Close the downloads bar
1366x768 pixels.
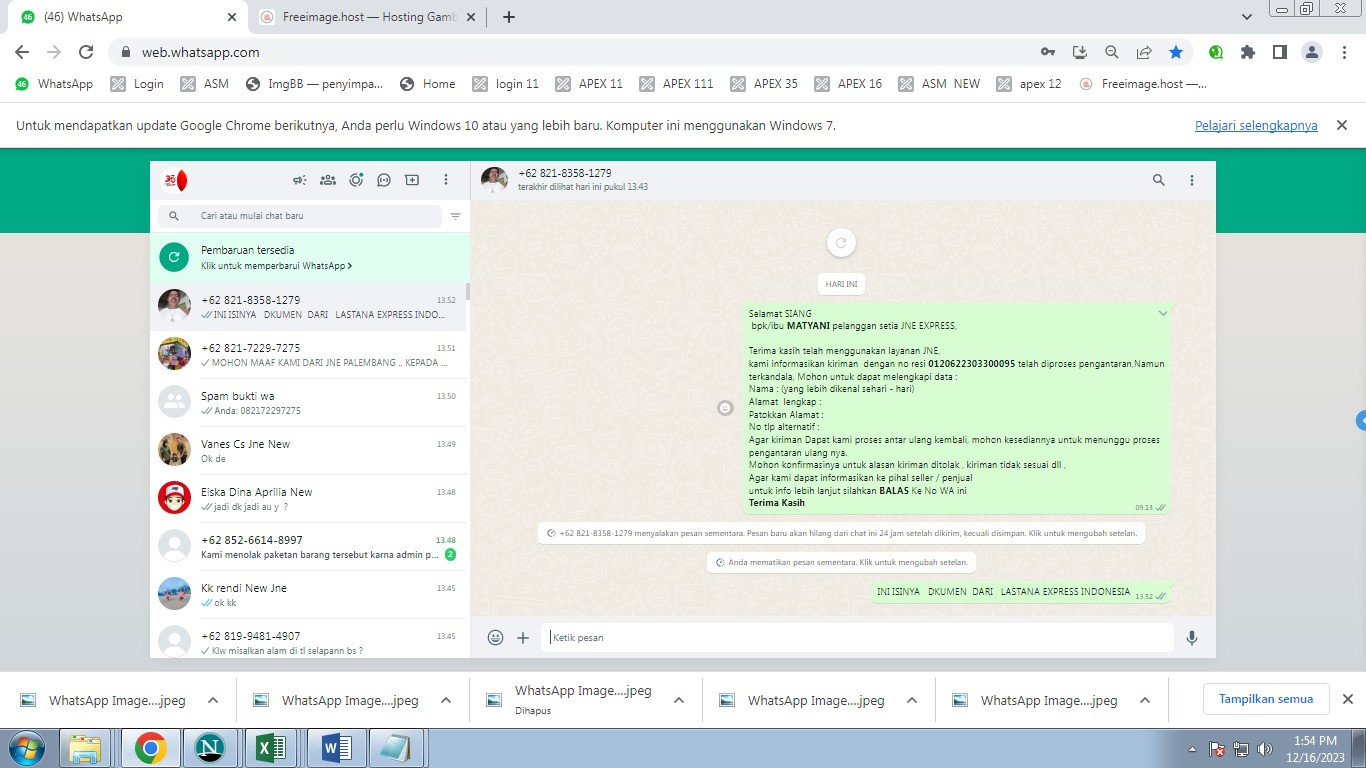tap(1347, 699)
